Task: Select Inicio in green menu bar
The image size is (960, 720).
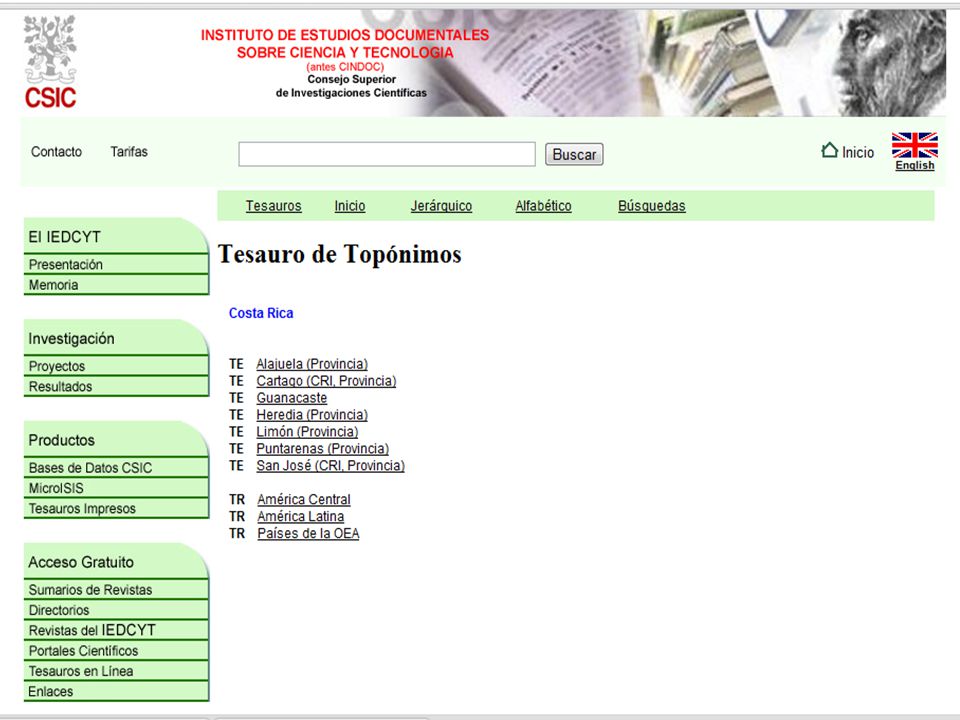Action: [350, 206]
